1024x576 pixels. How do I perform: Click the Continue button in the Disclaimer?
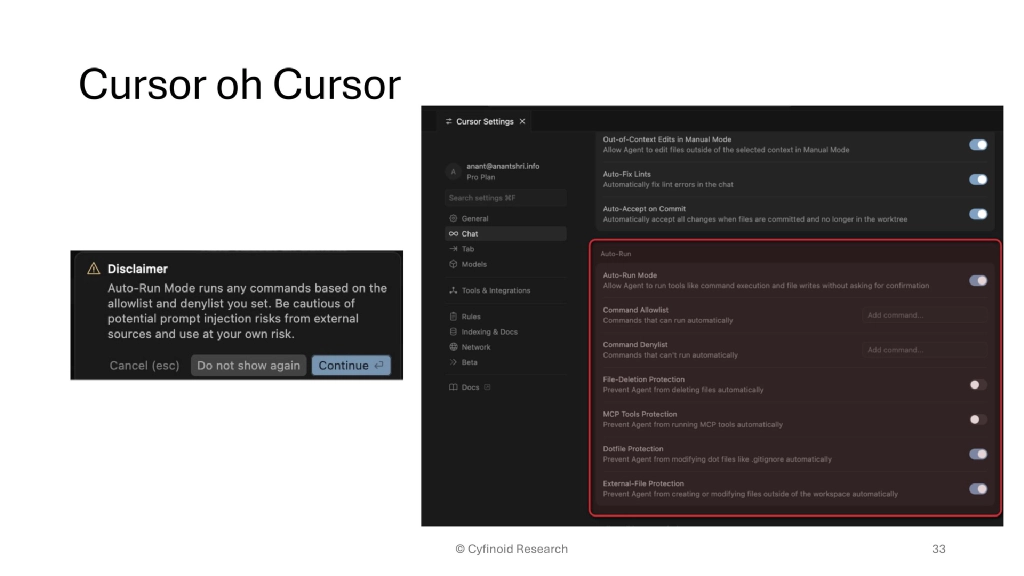tap(350, 365)
